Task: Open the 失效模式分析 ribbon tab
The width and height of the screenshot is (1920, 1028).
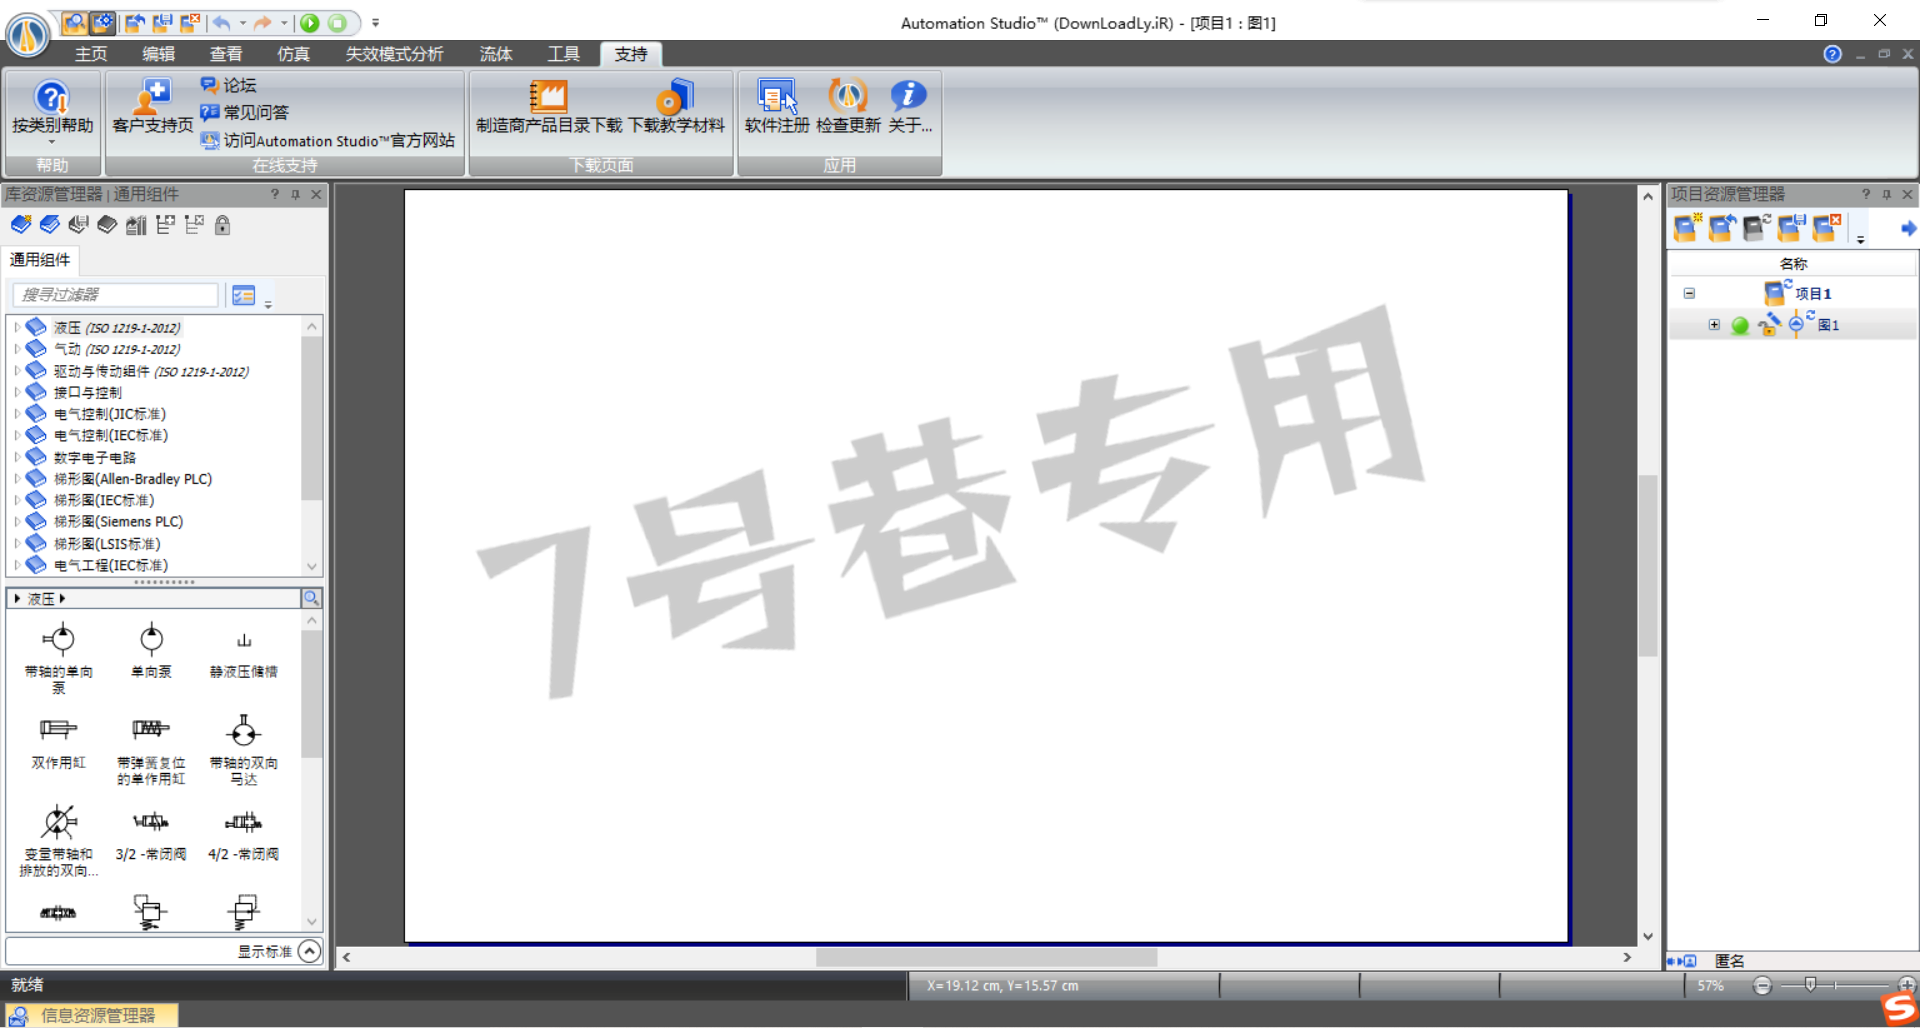Action: (394, 54)
